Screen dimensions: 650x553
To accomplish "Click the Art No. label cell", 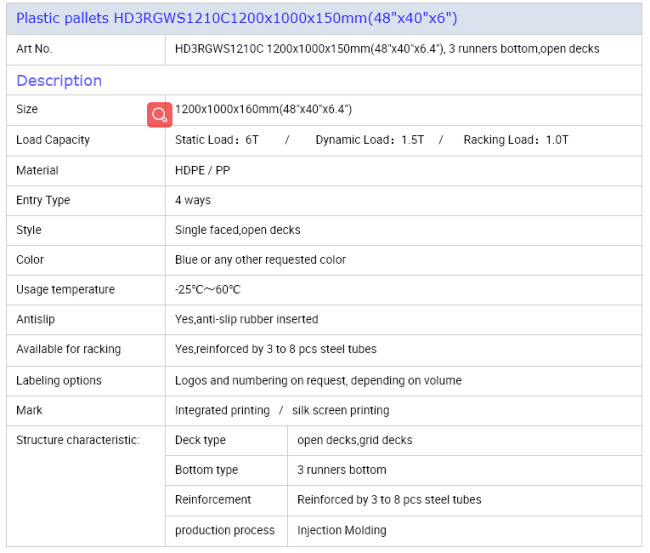I will click(35, 48).
